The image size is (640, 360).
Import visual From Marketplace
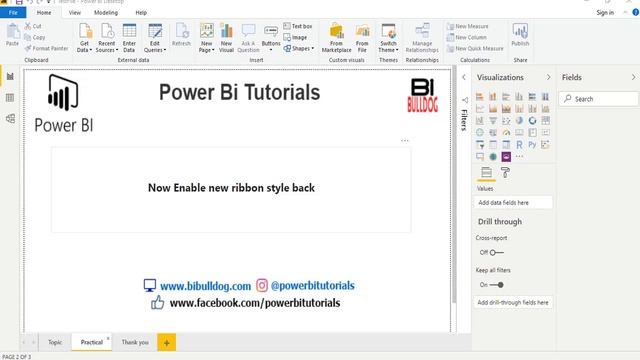pos(336,38)
